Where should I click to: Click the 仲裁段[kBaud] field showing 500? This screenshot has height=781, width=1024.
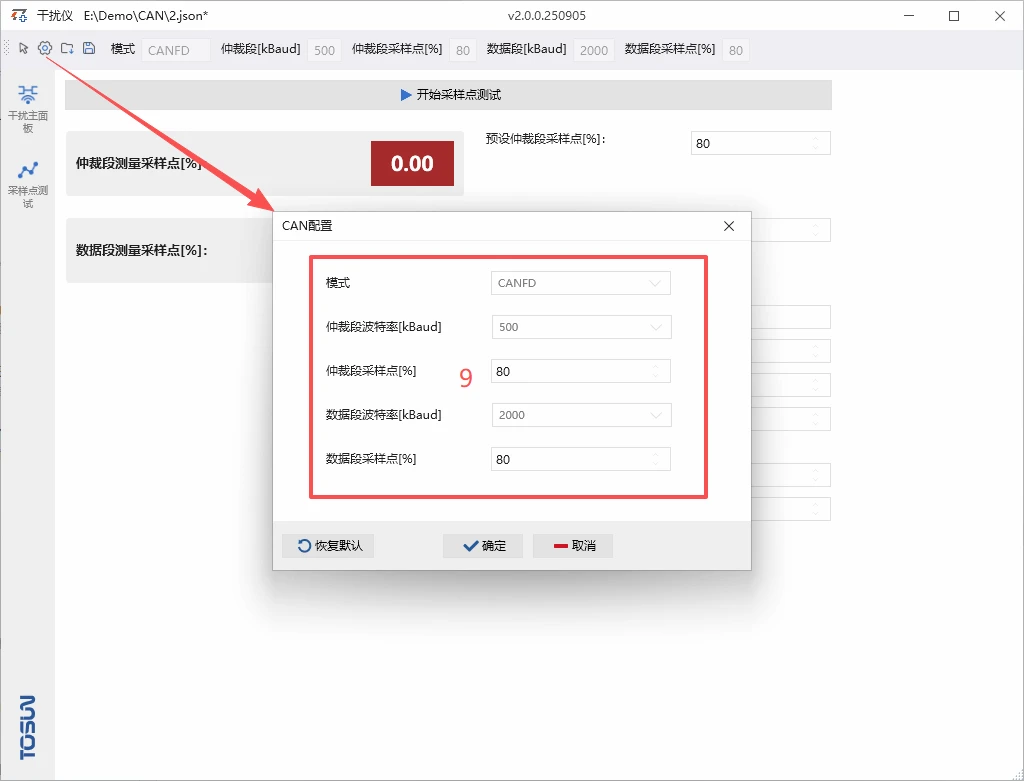click(x=322, y=49)
